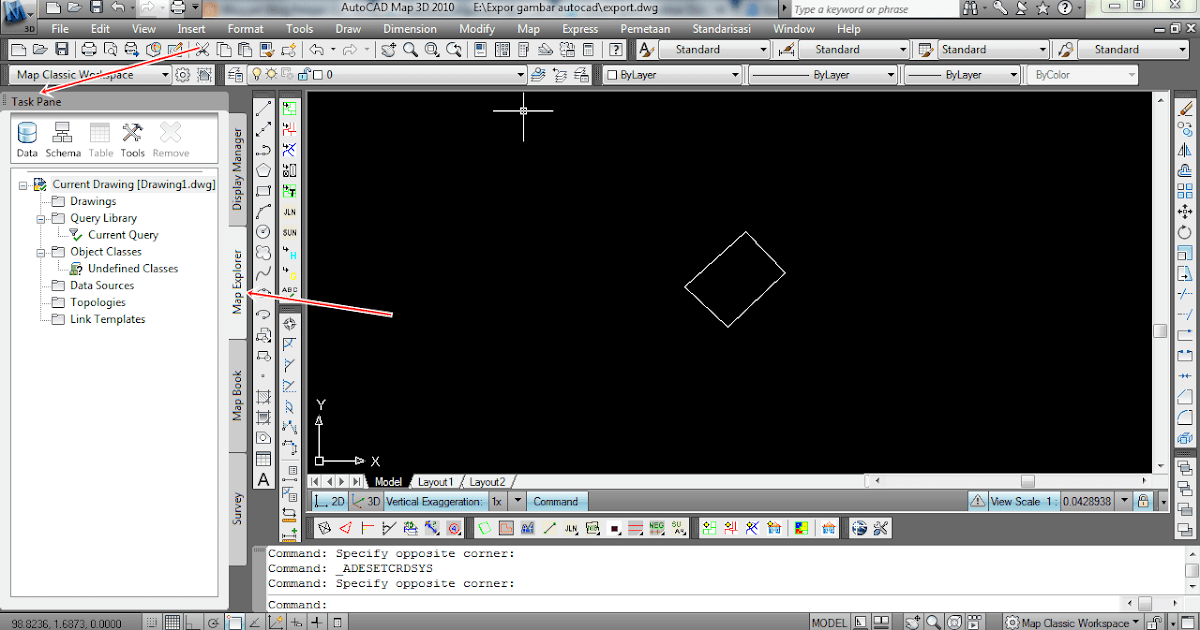This screenshot has width=1200, height=630.
Task: Open the Map menu
Action: pos(529,29)
